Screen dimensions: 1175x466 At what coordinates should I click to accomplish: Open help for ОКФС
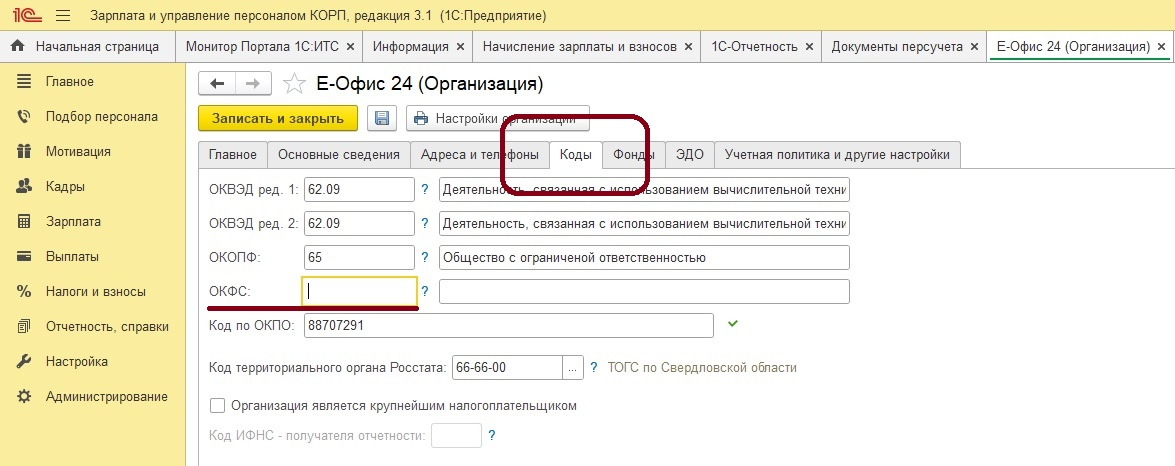(425, 291)
